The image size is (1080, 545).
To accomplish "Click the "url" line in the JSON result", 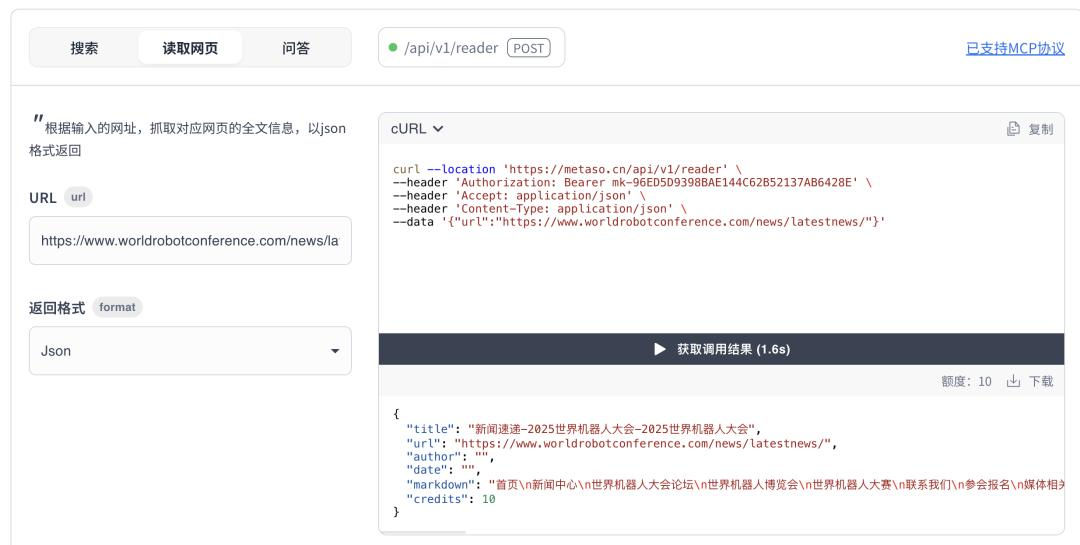I will click(x=621, y=443).
